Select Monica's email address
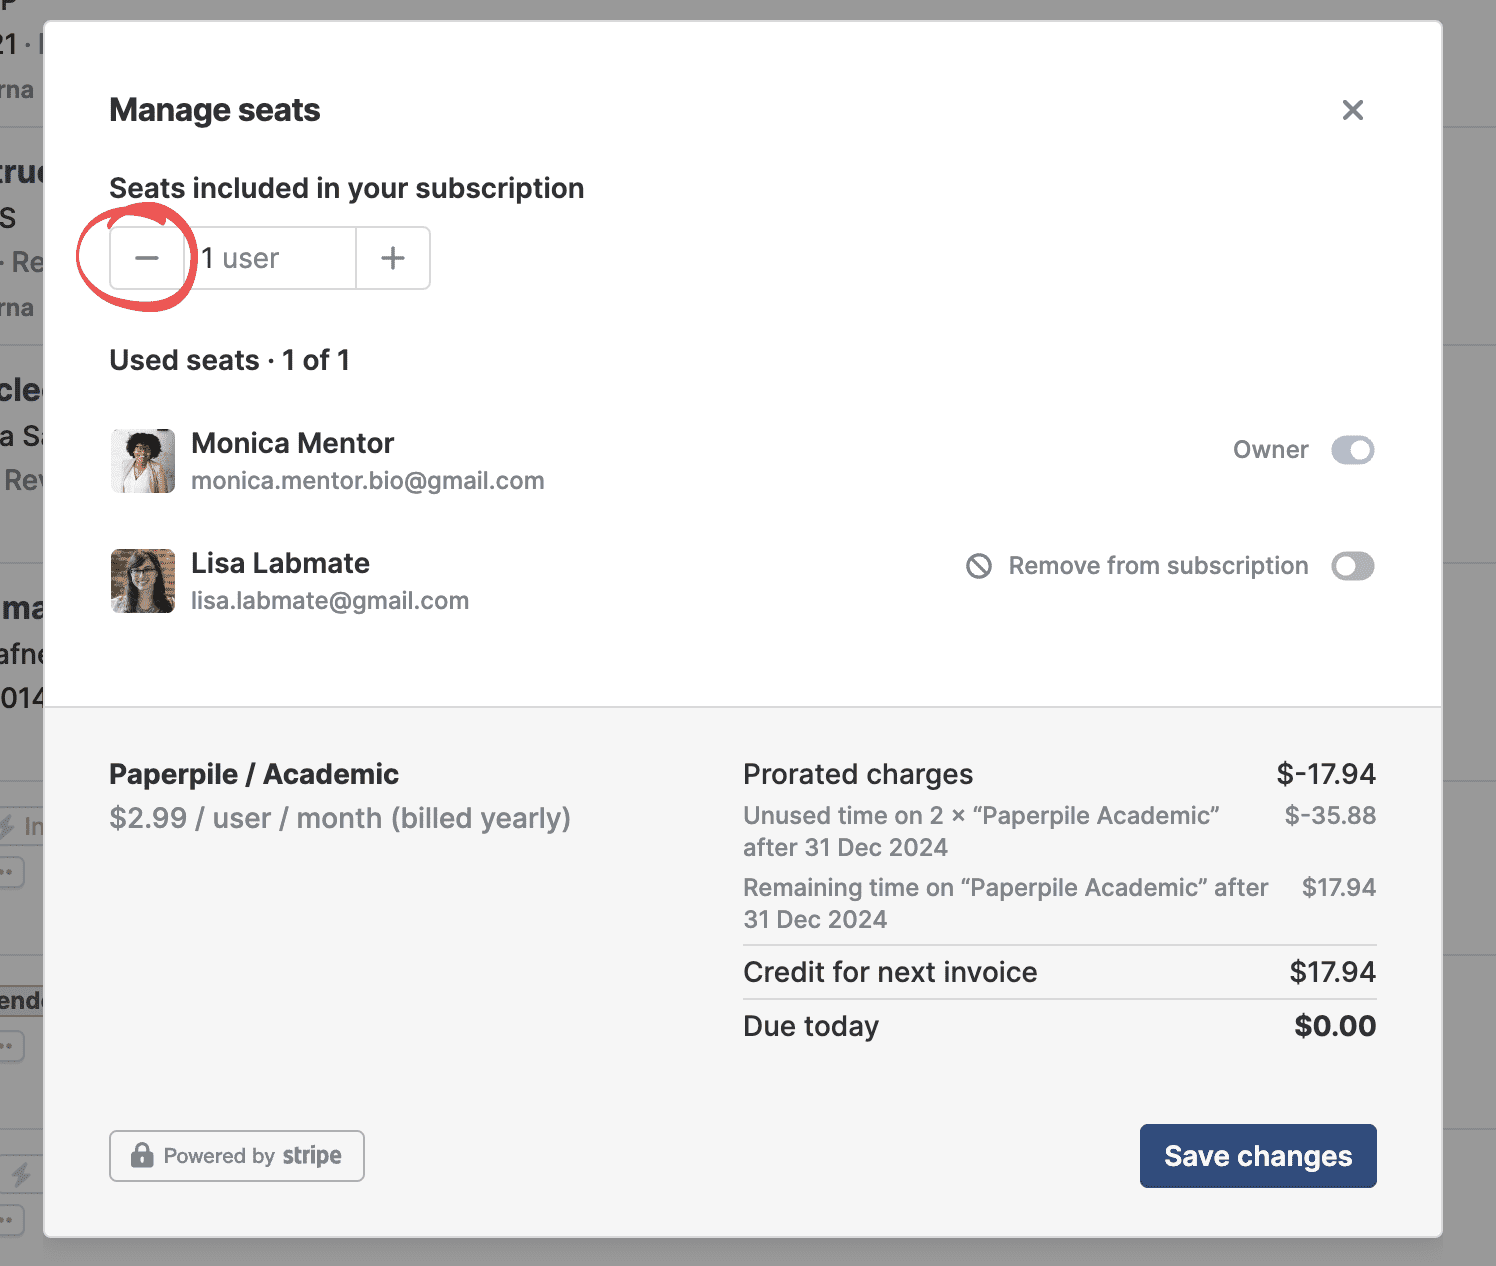Image resolution: width=1496 pixels, height=1266 pixels. (x=367, y=481)
